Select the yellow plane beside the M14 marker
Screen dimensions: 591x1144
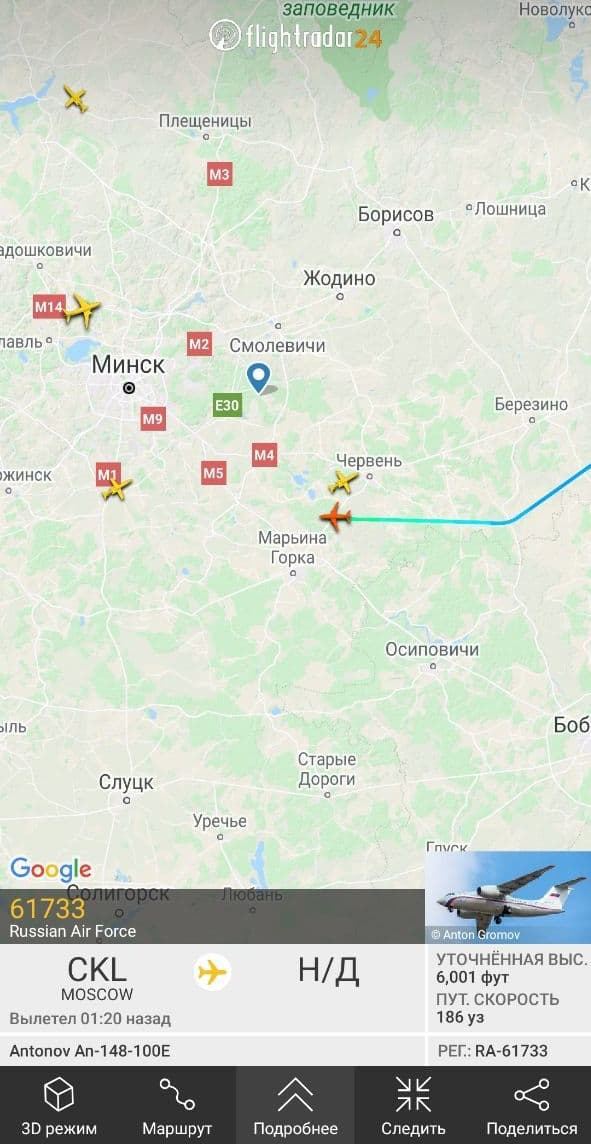82,311
